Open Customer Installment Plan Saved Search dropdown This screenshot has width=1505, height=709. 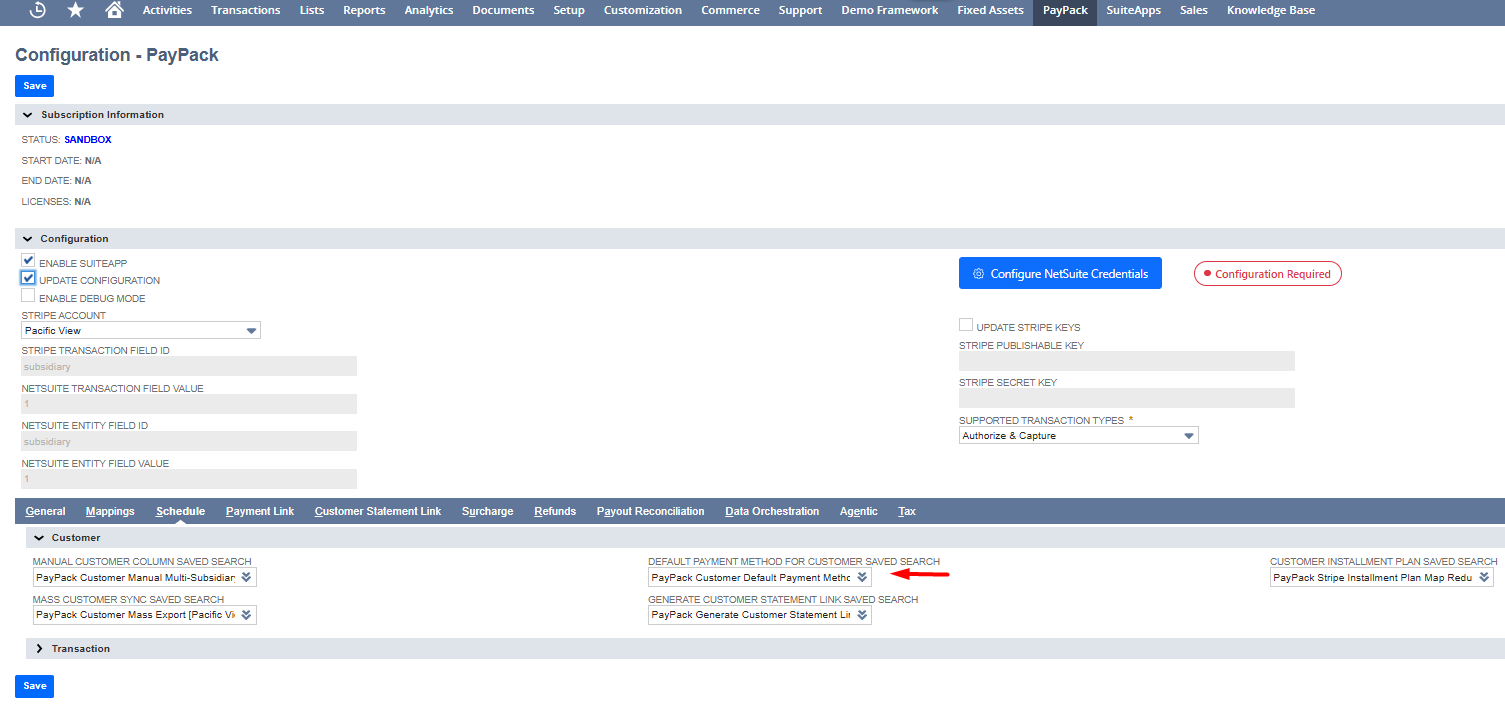click(1382, 577)
